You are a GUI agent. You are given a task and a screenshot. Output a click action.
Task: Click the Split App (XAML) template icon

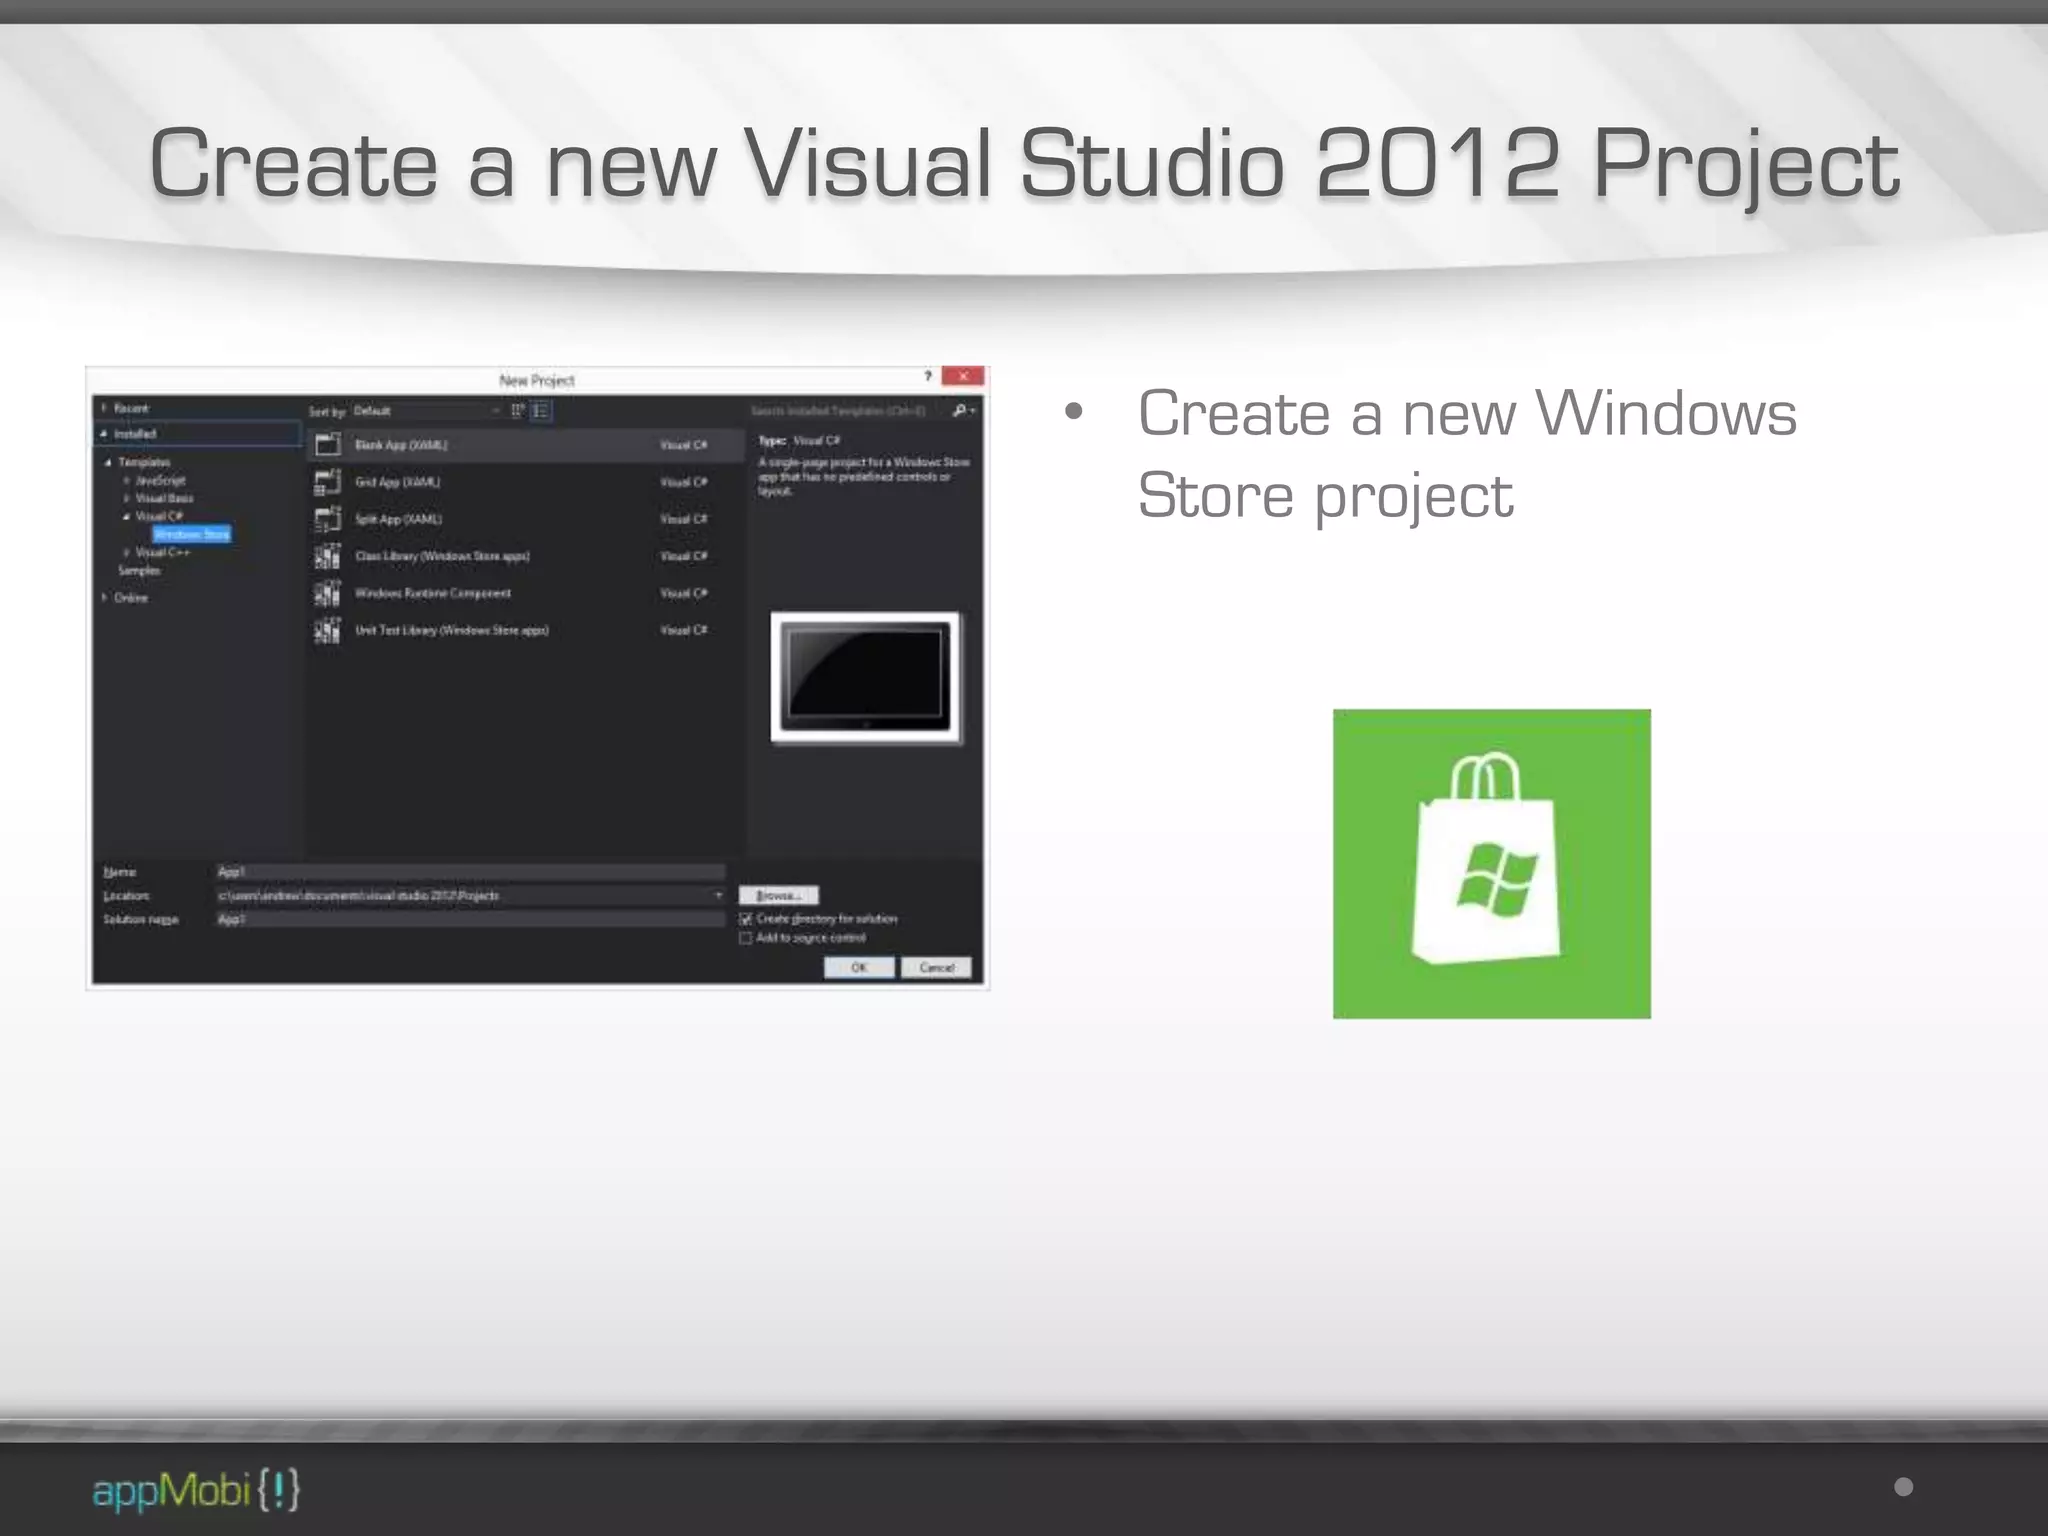click(x=328, y=519)
